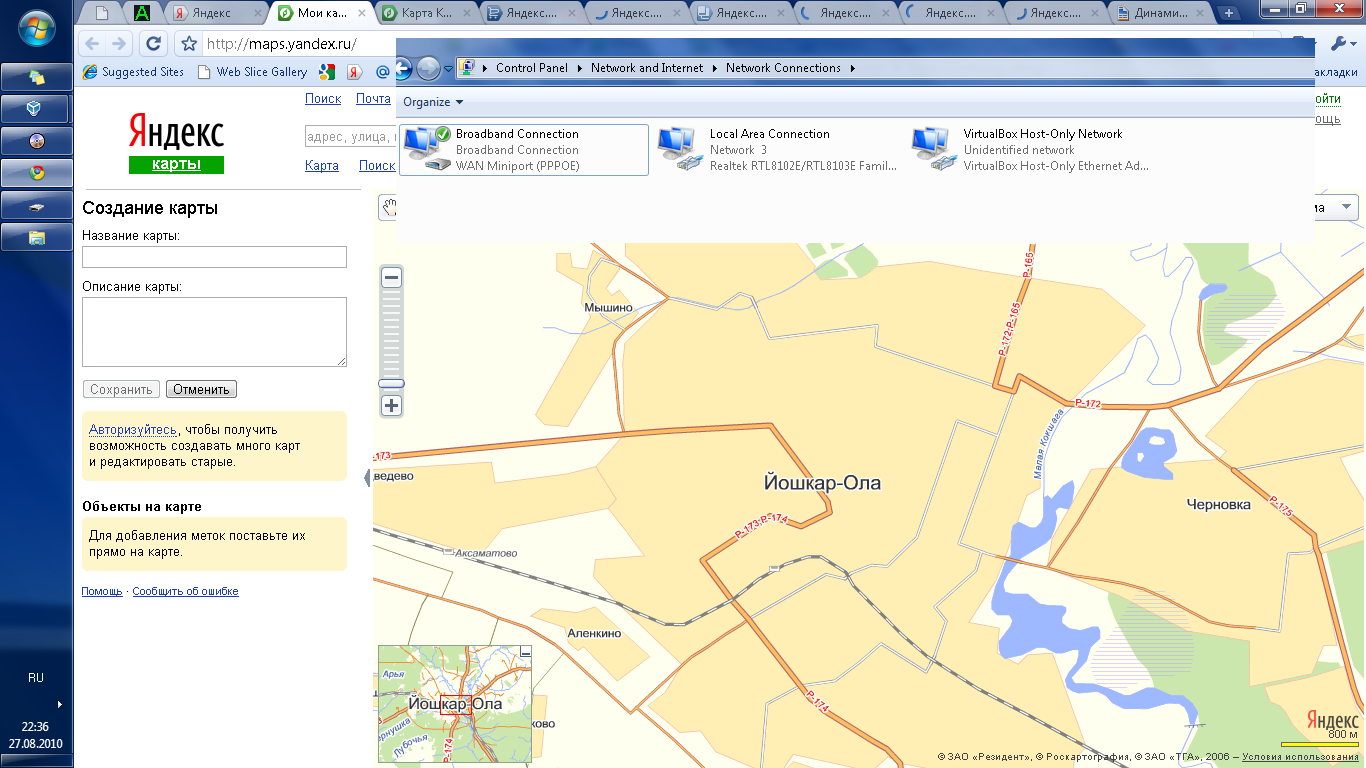Click the address search input field

pyautogui.click(x=350, y=137)
